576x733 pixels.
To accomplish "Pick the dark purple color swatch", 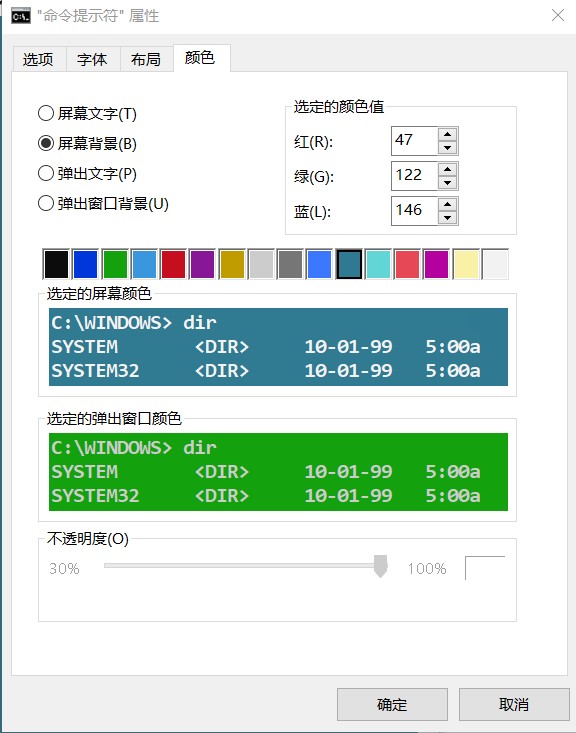I will click(202, 264).
